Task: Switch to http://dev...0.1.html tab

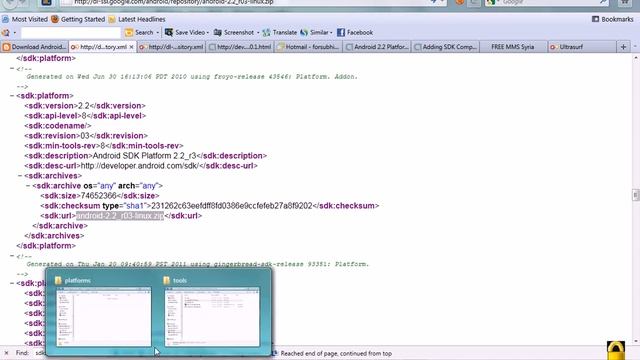Action: pyautogui.click(x=240, y=47)
